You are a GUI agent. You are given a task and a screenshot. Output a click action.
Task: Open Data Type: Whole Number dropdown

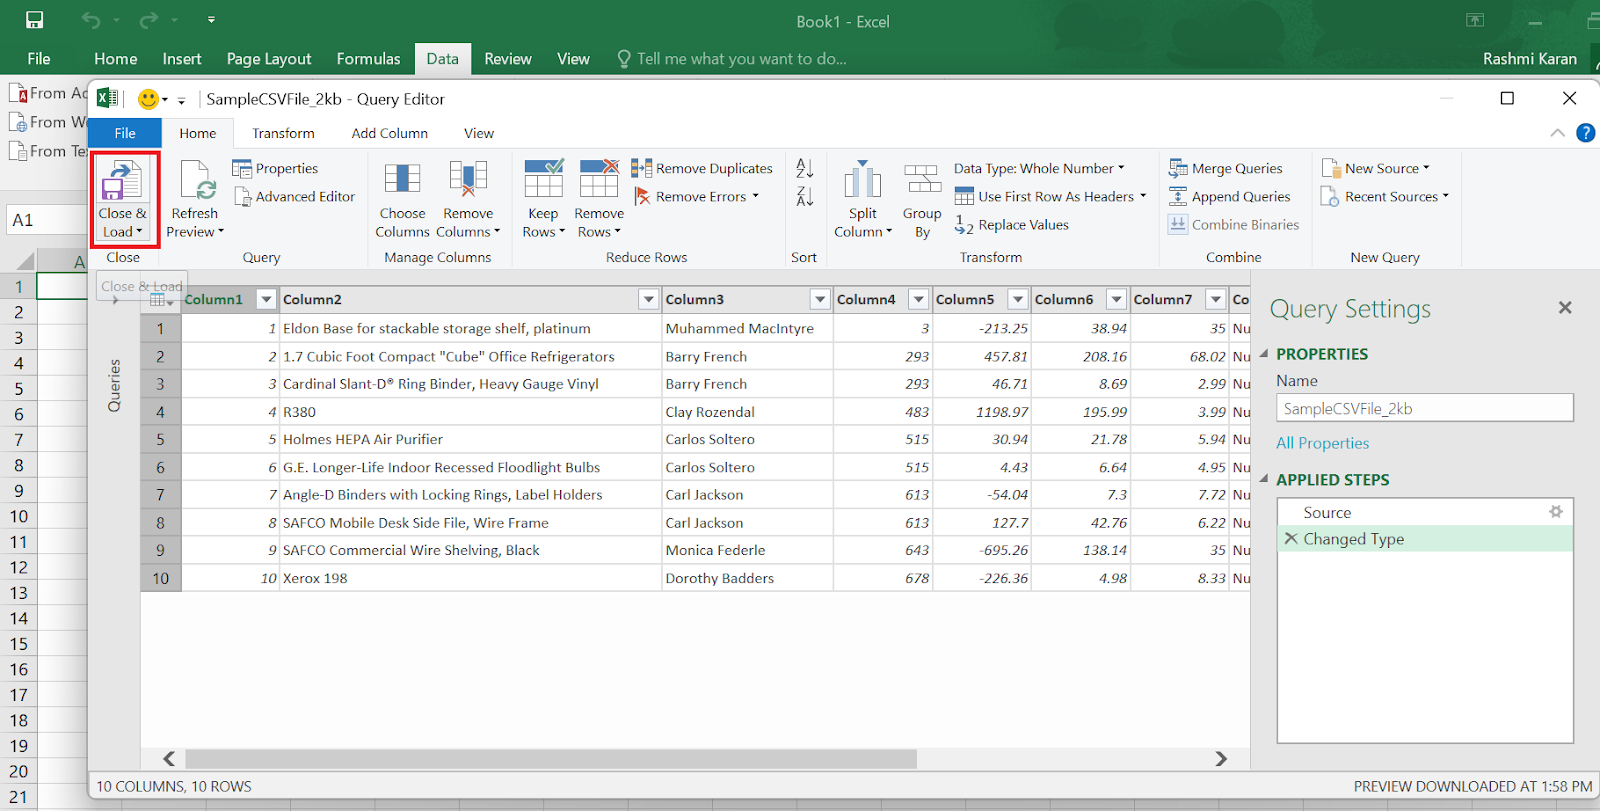pos(1039,168)
